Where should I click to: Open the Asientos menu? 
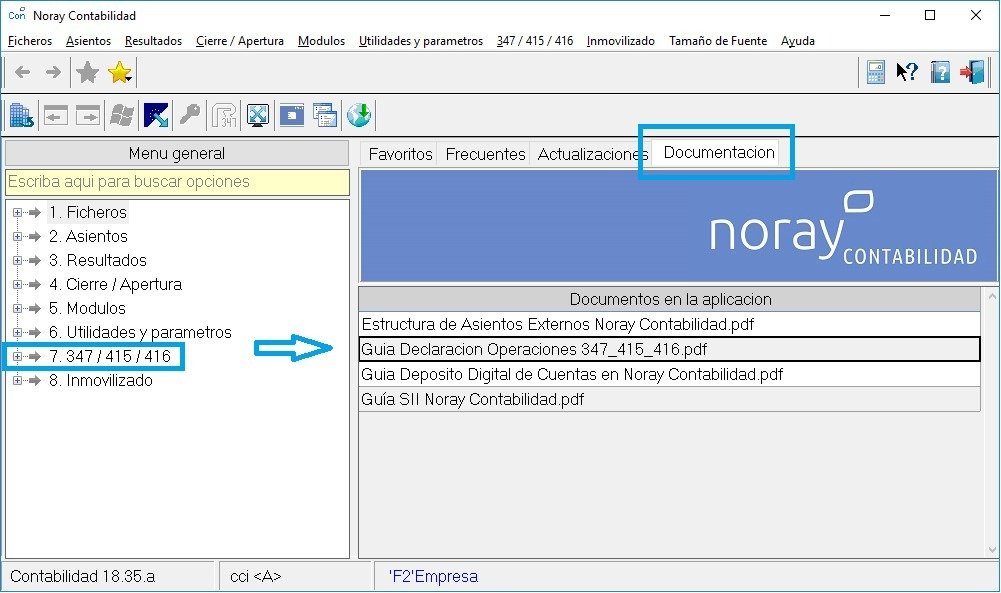click(x=89, y=41)
